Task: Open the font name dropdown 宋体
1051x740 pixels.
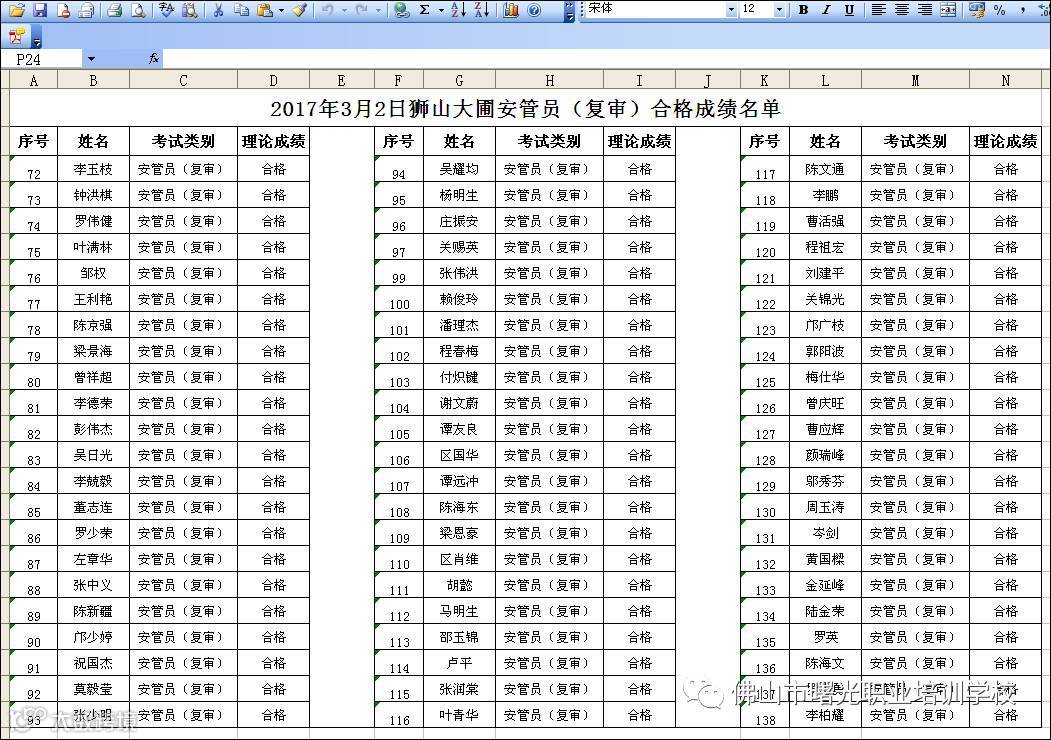Action: tap(731, 10)
